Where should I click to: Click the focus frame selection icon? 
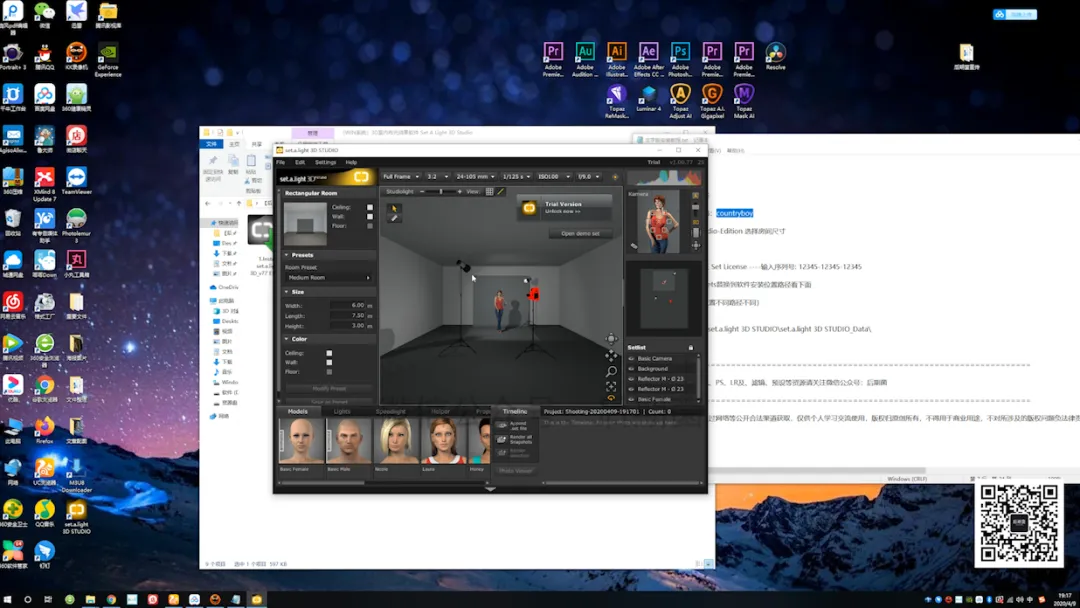(x=611, y=386)
